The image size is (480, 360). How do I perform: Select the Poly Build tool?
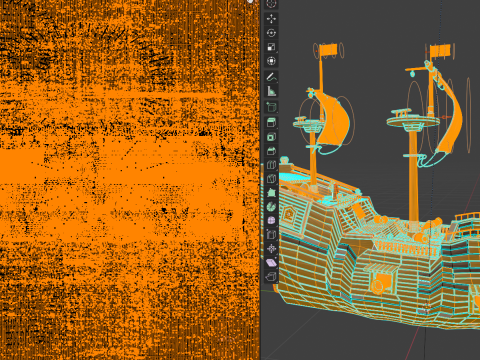[271, 193]
